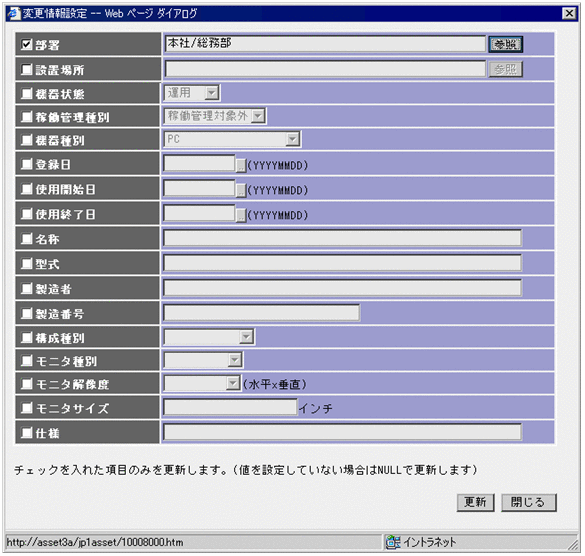Screen dimensions: 585x556
Task: Tick the モニタ解像度 checkbox
Action: 26,384
